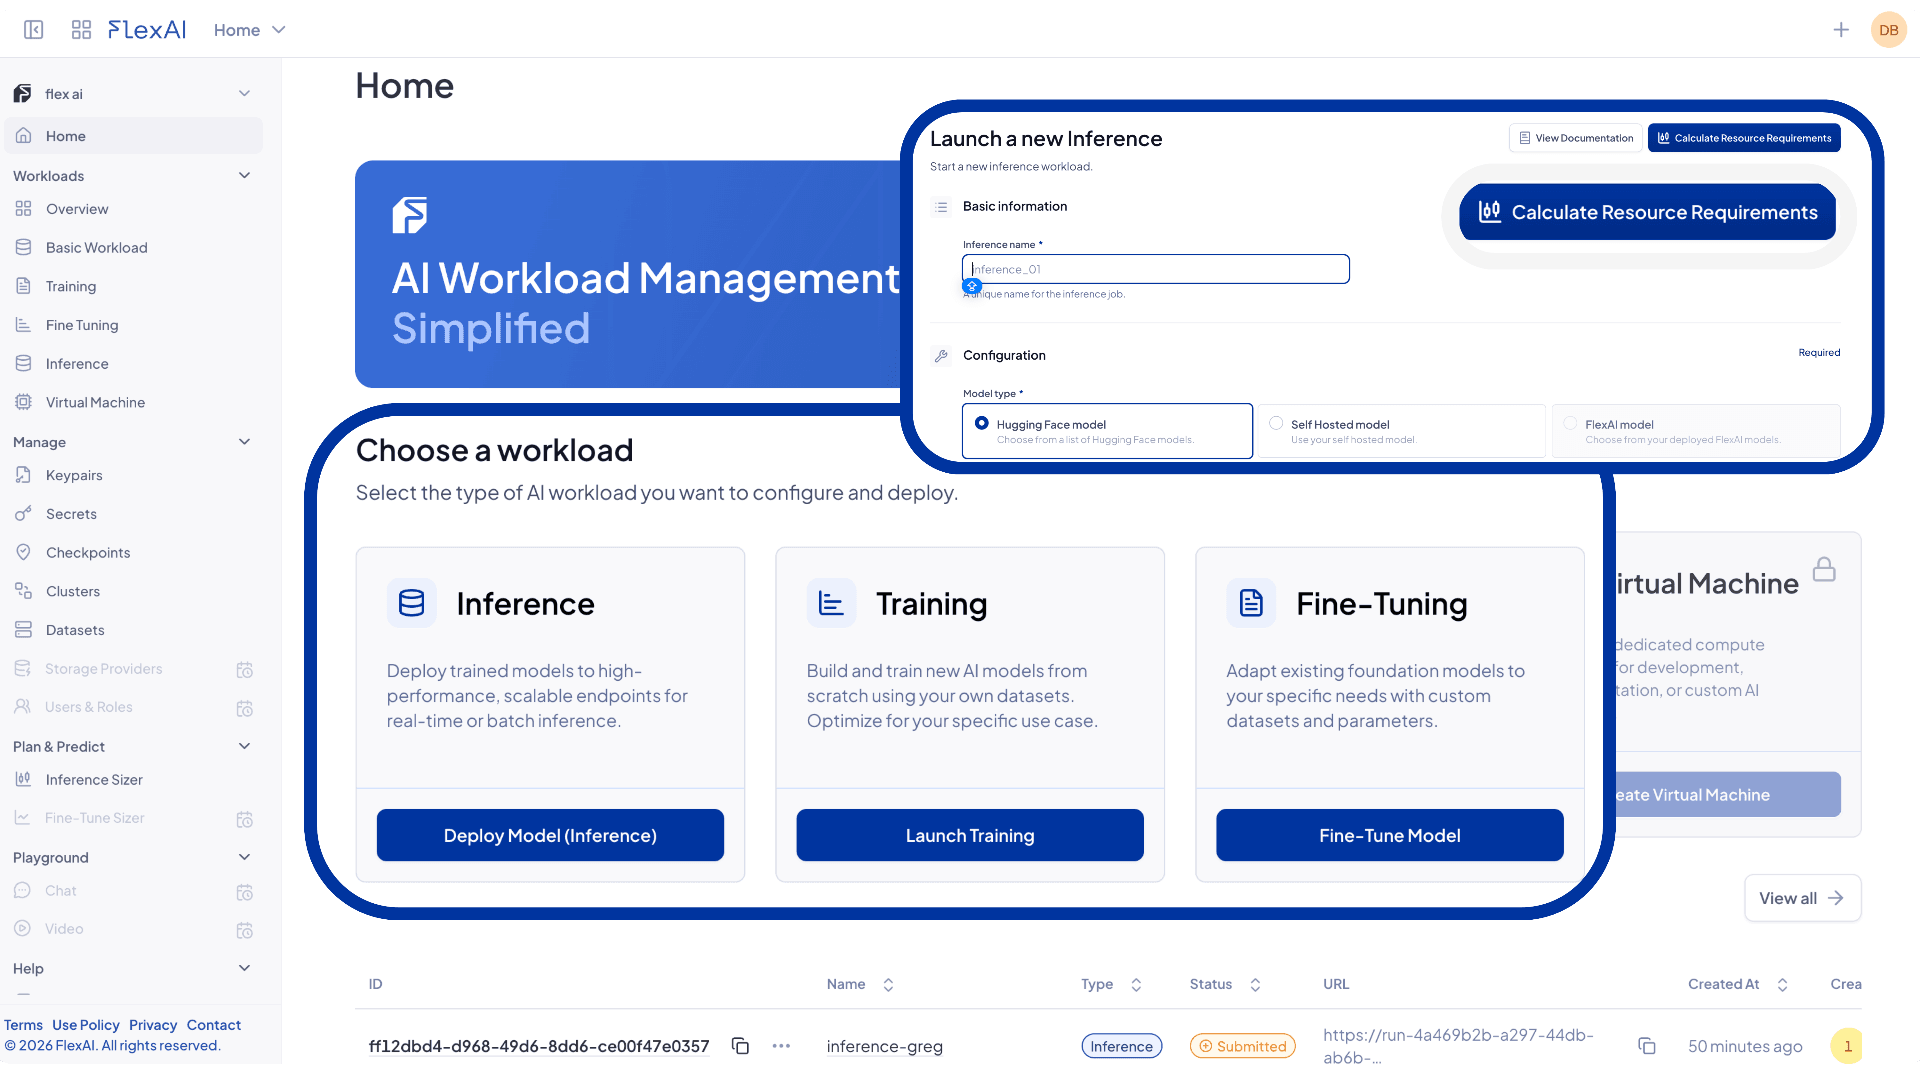The width and height of the screenshot is (1920, 1080).
Task: Open the Terms link
Action: tap(23, 1026)
